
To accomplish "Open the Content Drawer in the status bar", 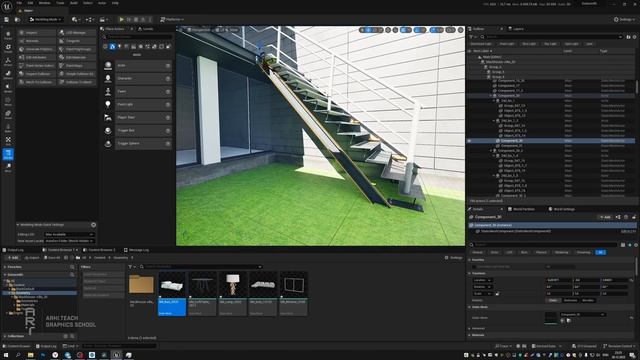I will pos(17,346).
